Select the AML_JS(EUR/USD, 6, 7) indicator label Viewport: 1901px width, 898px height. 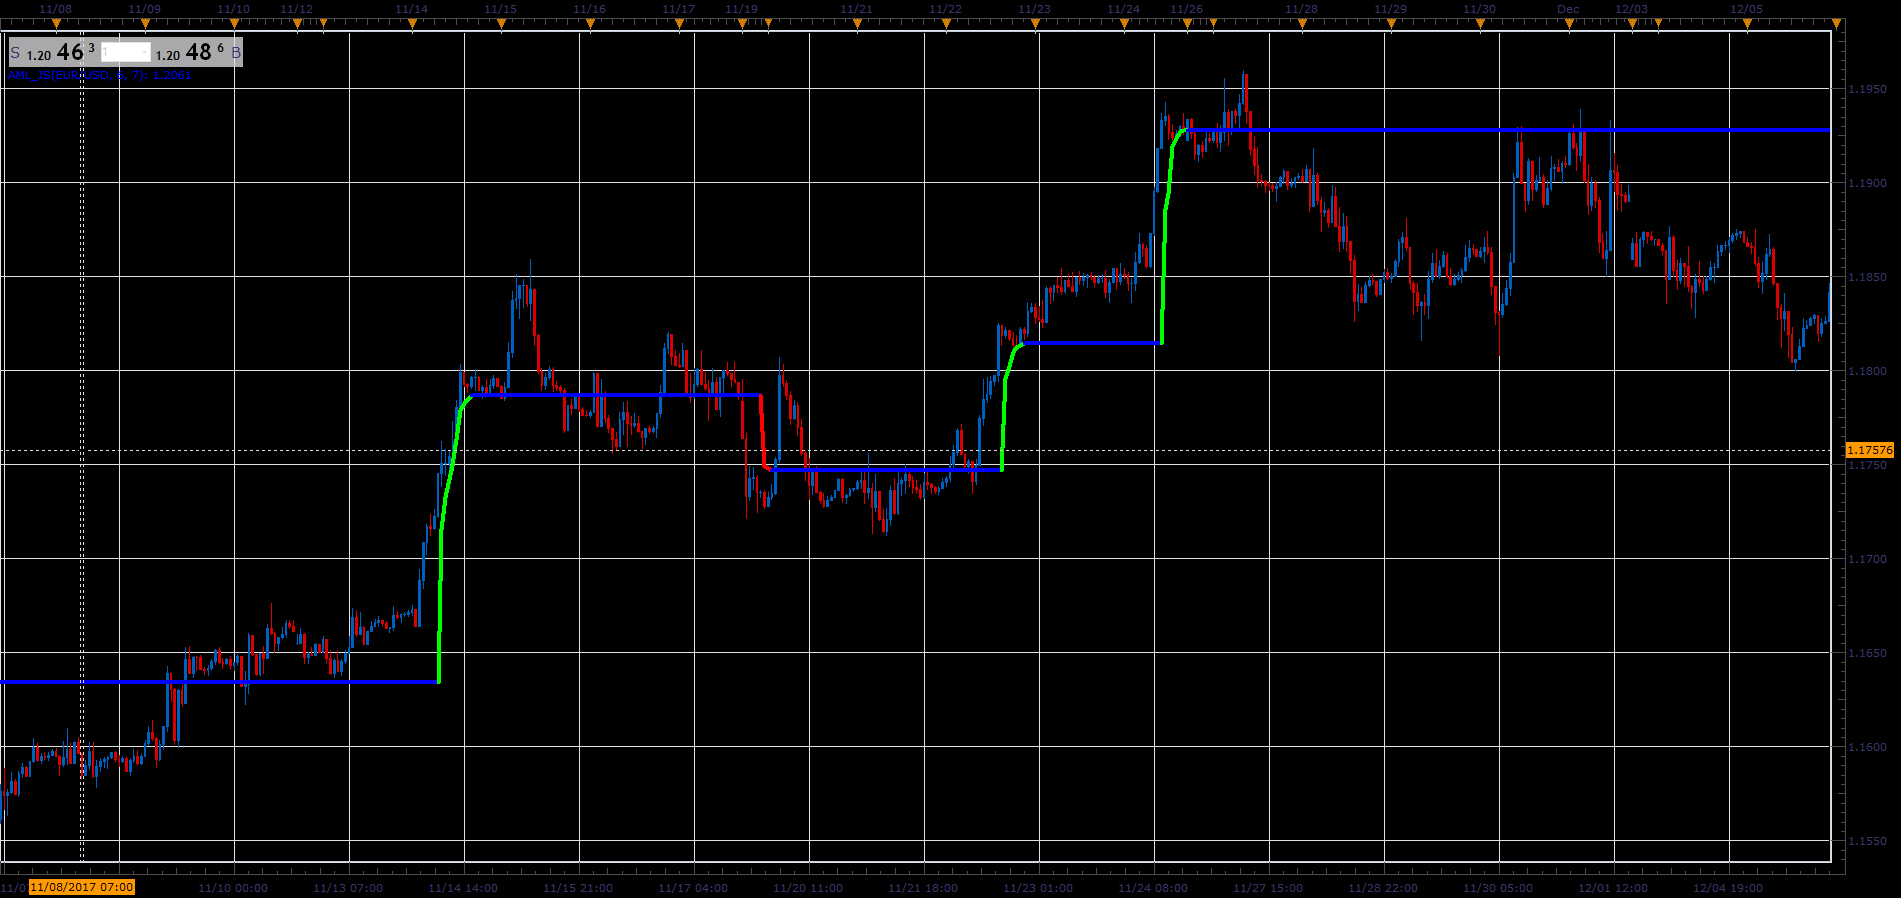100,75
